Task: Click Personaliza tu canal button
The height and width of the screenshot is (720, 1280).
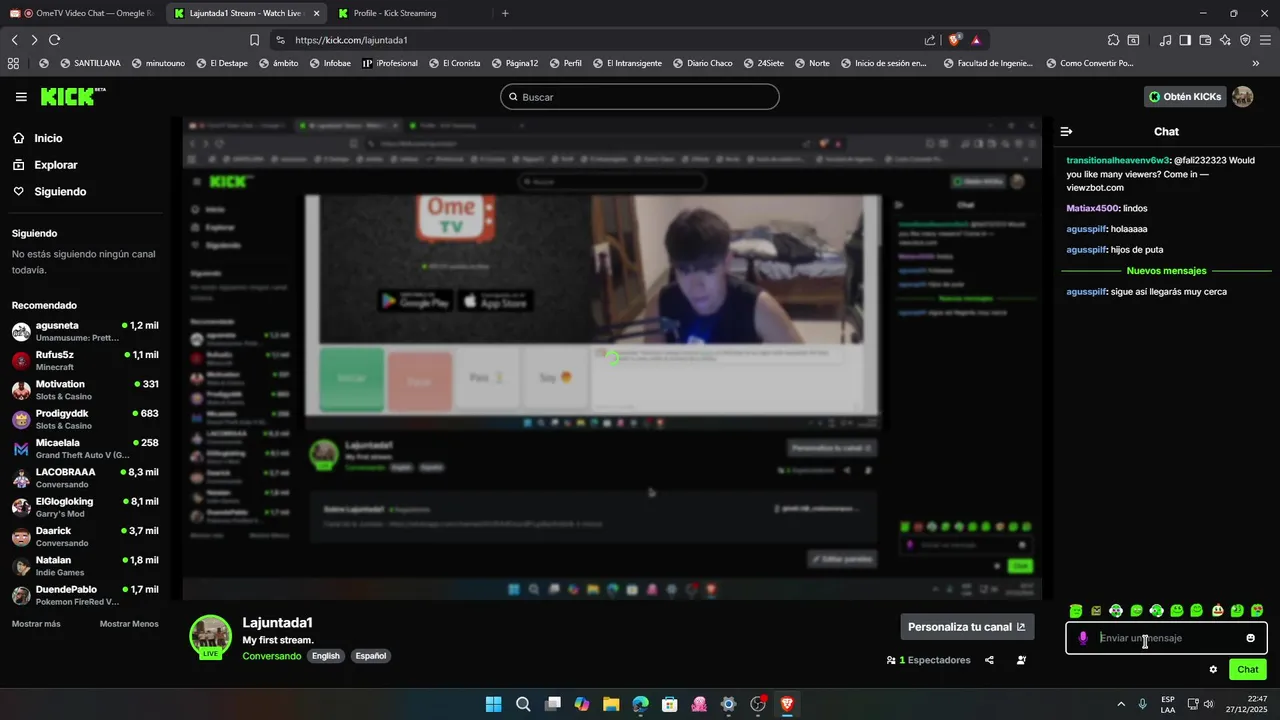Action: [x=967, y=627]
